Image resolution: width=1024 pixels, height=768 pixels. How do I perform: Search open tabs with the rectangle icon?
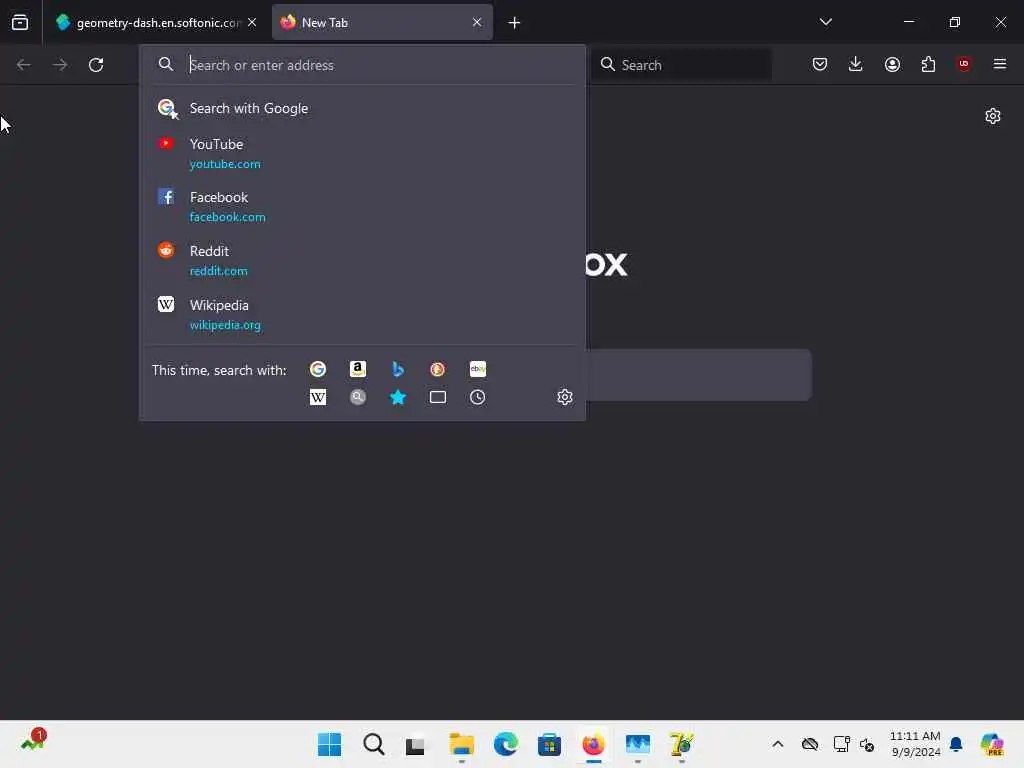pos(438,397)
